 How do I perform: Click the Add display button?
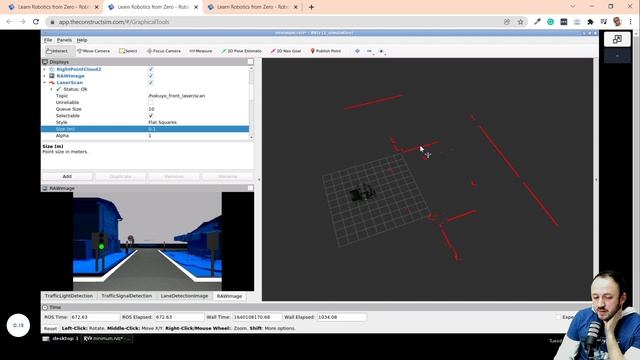67,176
